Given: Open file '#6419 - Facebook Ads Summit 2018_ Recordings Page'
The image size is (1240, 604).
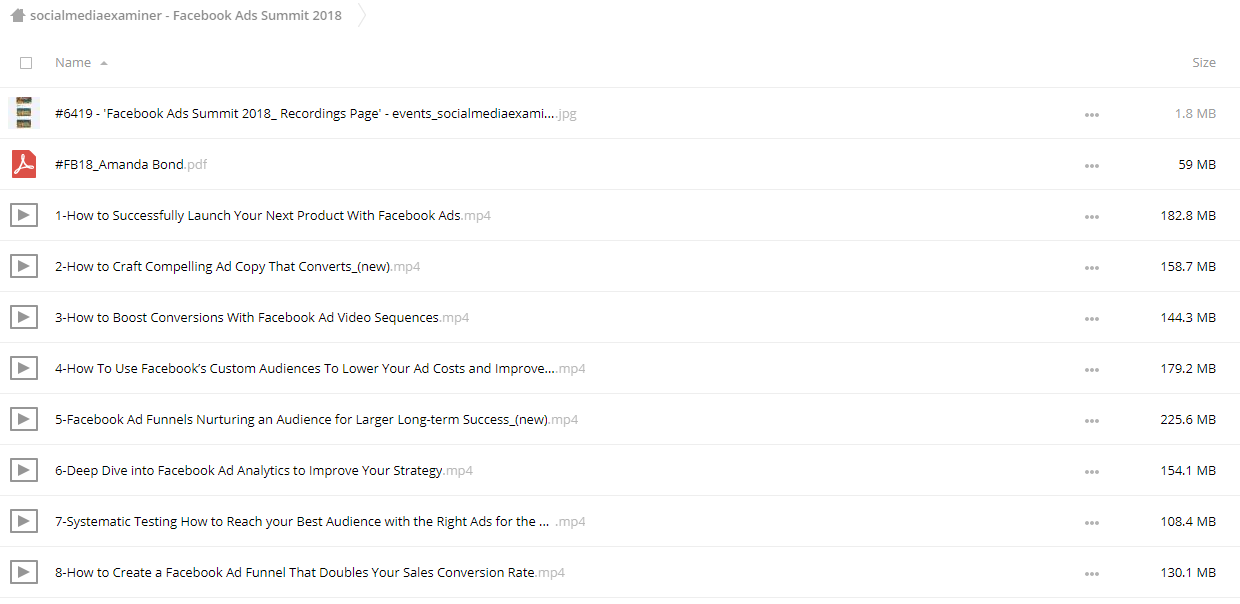Looking at the screenshot, I should point(316,113).
